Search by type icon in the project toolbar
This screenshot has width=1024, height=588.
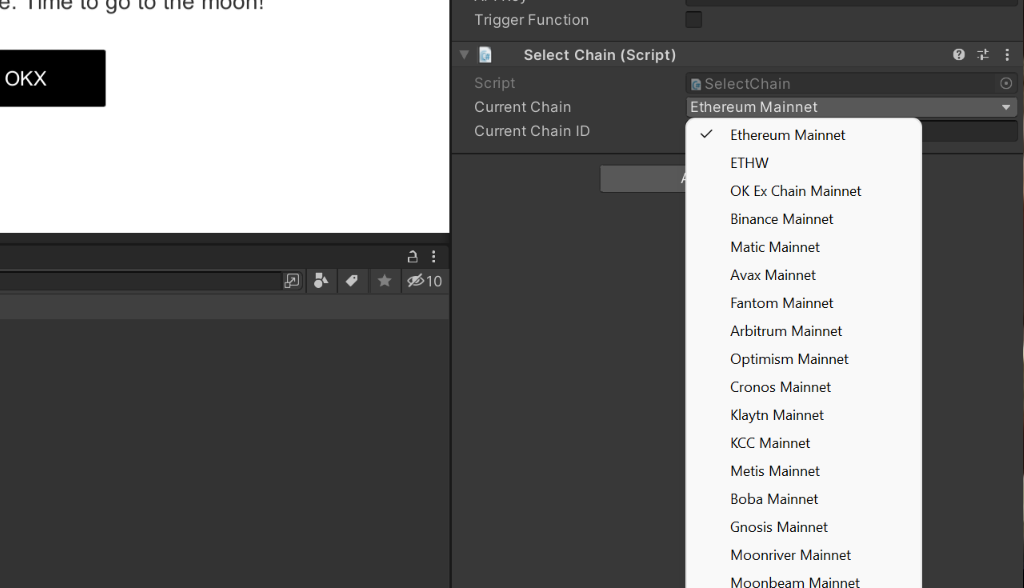point(321,281)
